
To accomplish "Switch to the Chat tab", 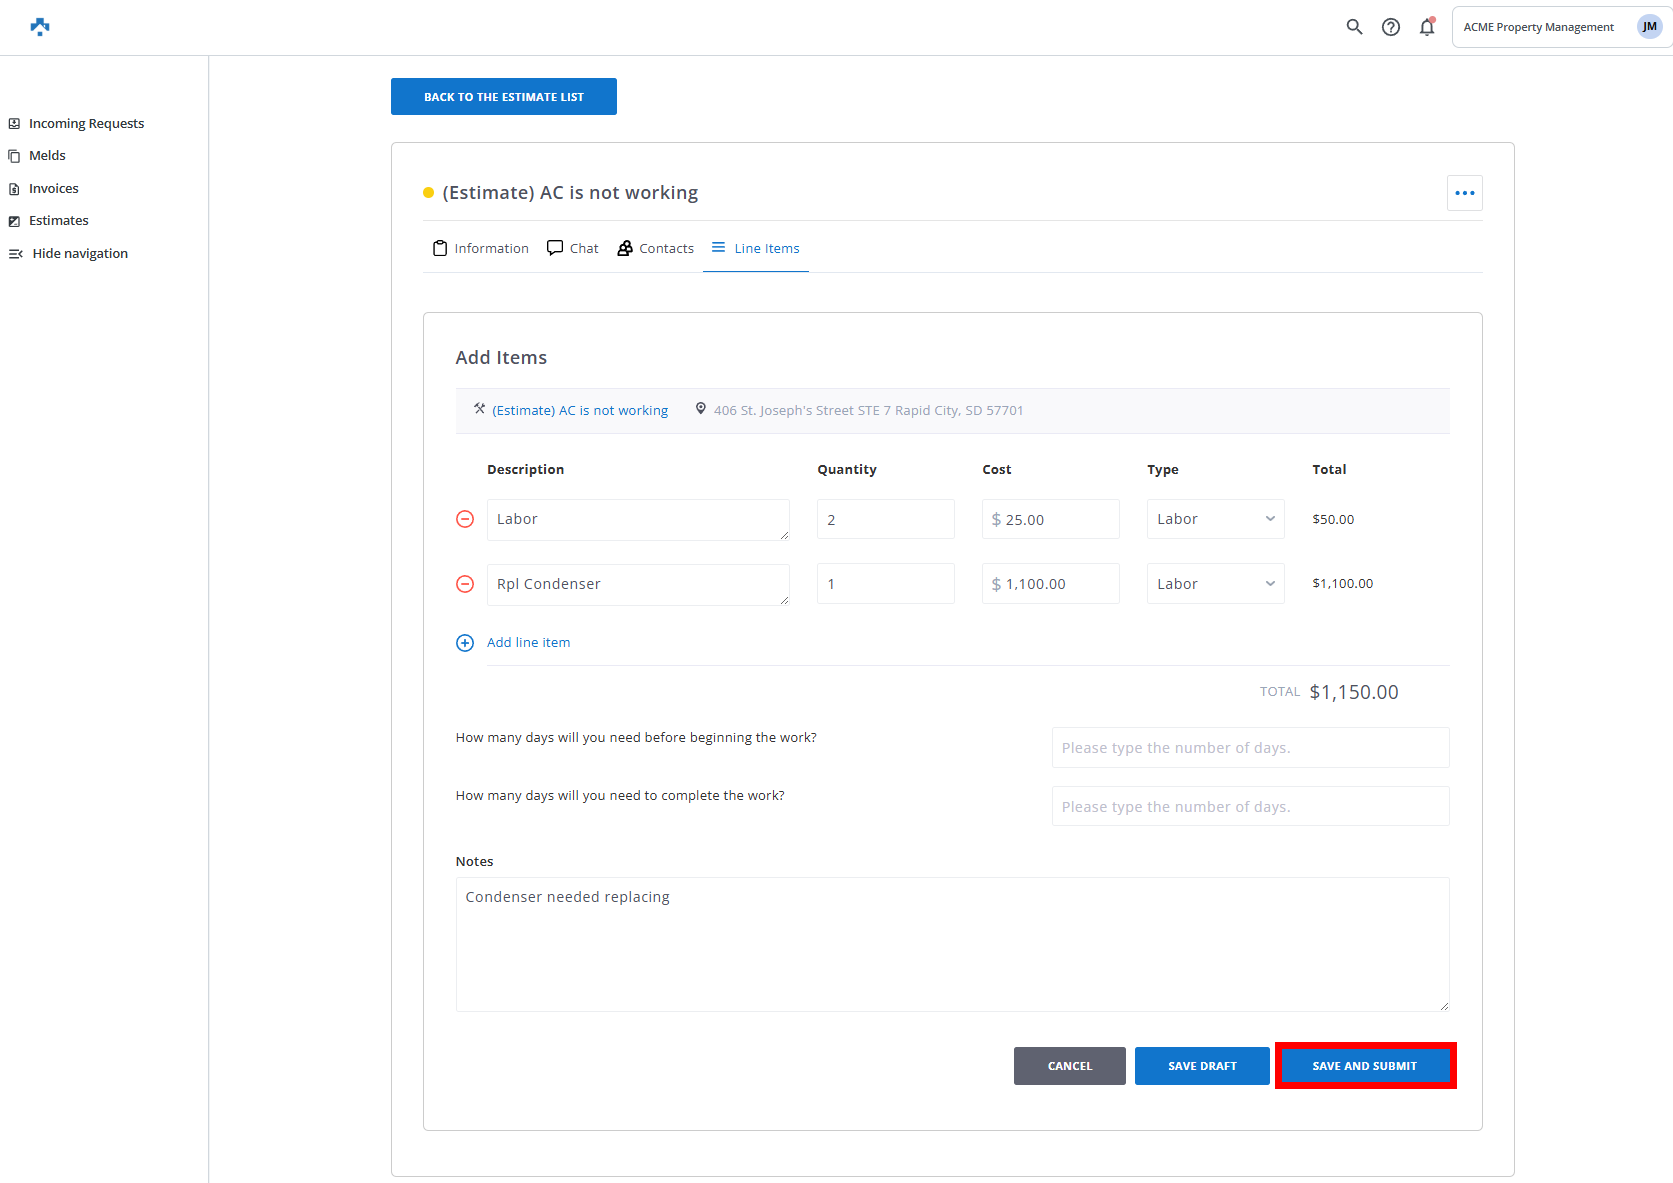I will point(573,248).
